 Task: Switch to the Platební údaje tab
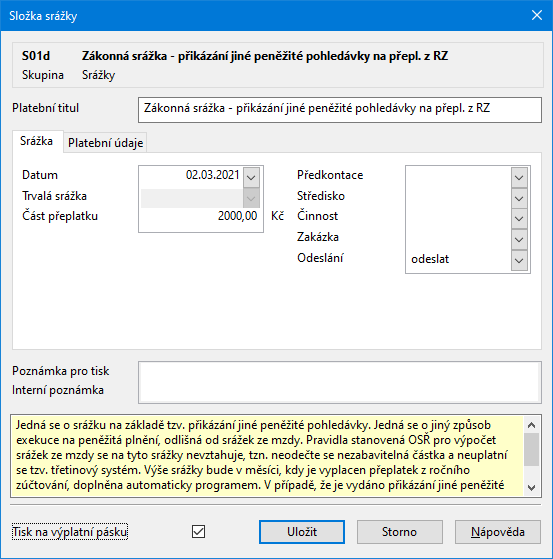point(106,143)
